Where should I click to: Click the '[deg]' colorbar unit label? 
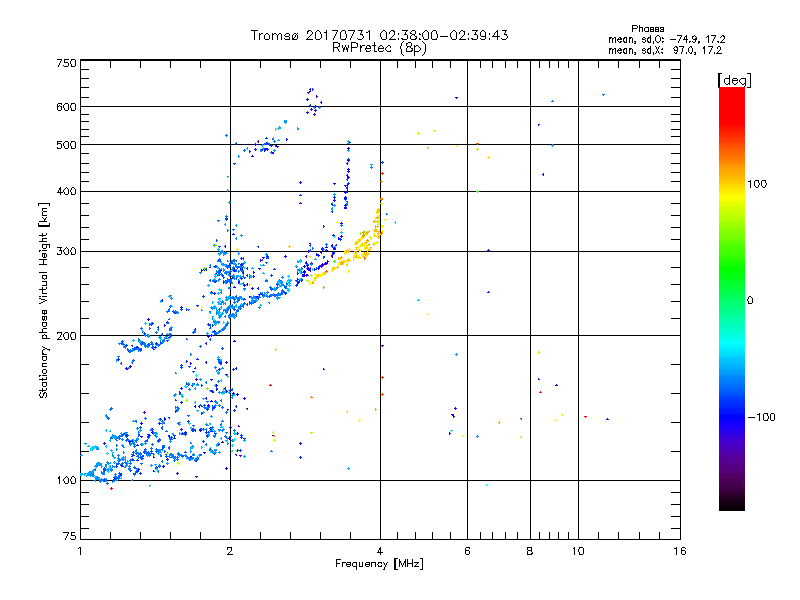[734, 80]
